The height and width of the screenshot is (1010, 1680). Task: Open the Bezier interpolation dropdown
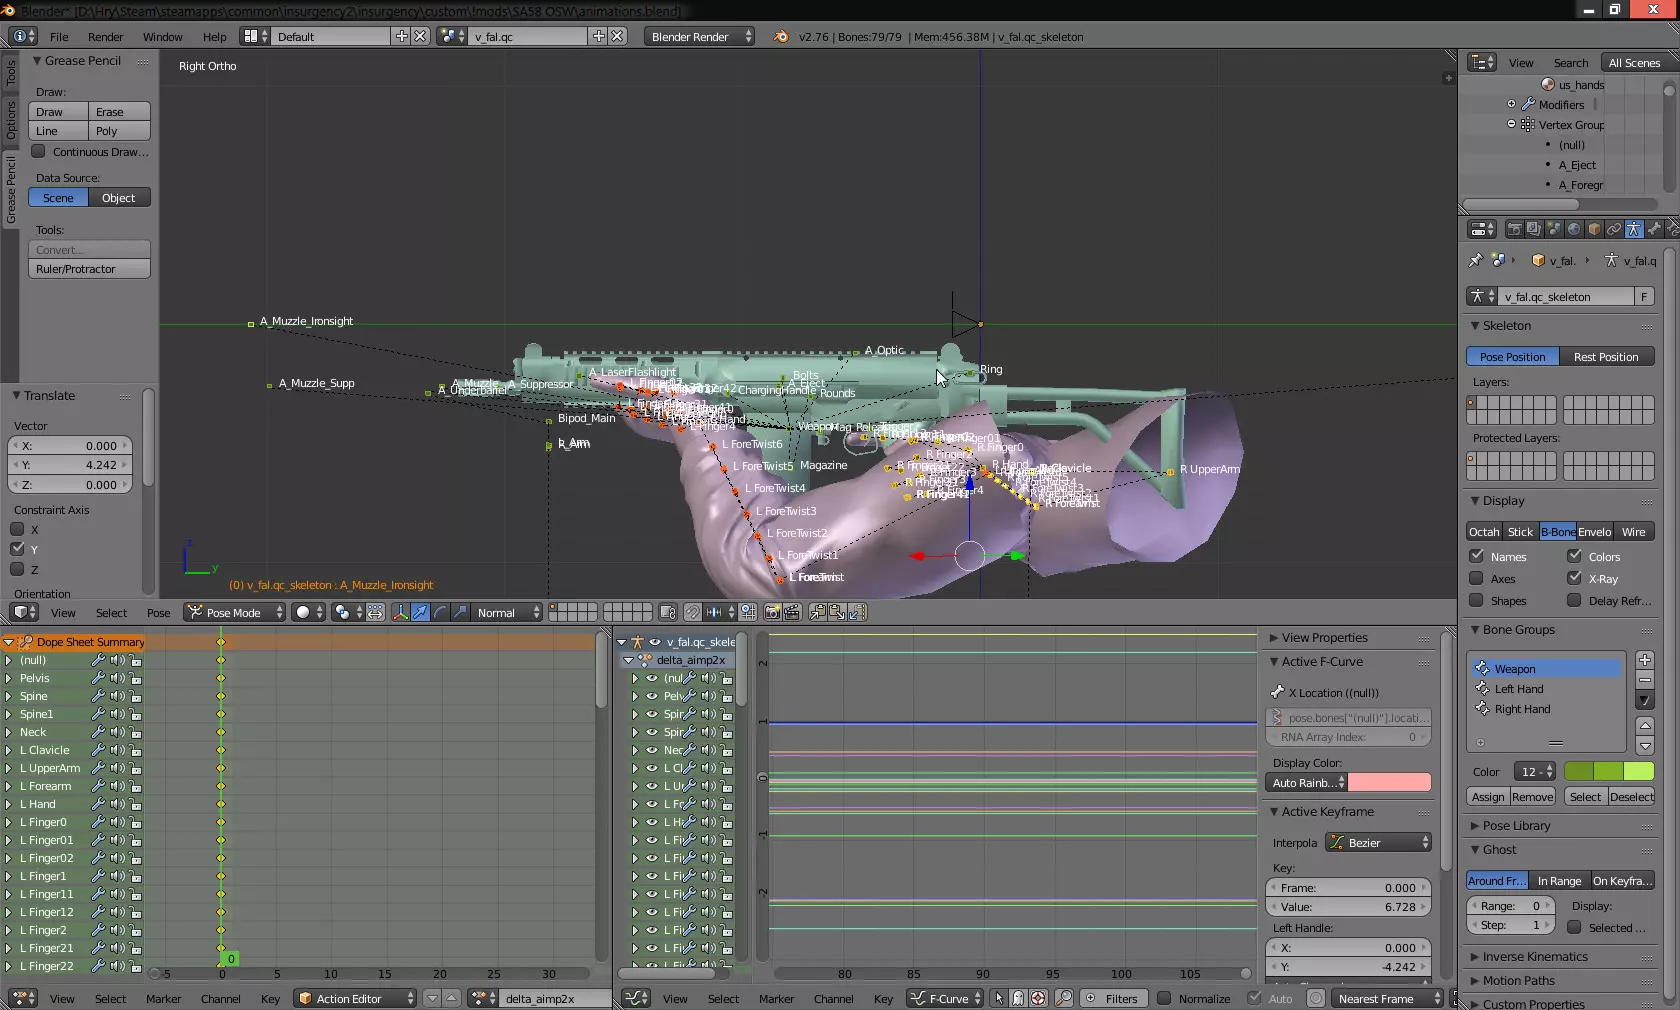[1379, 843]
